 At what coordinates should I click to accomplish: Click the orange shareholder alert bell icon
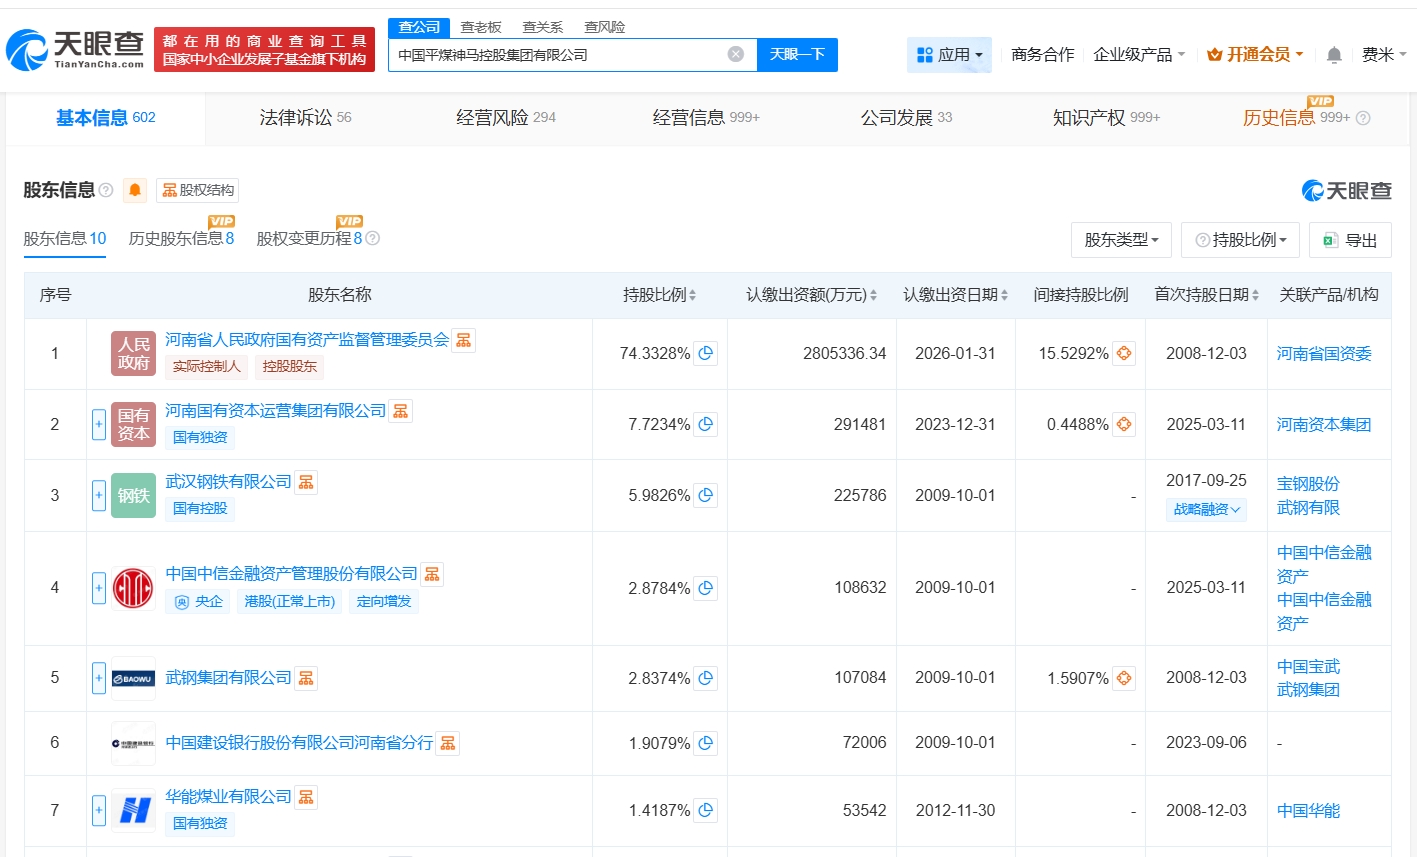[x=135, y=190]
